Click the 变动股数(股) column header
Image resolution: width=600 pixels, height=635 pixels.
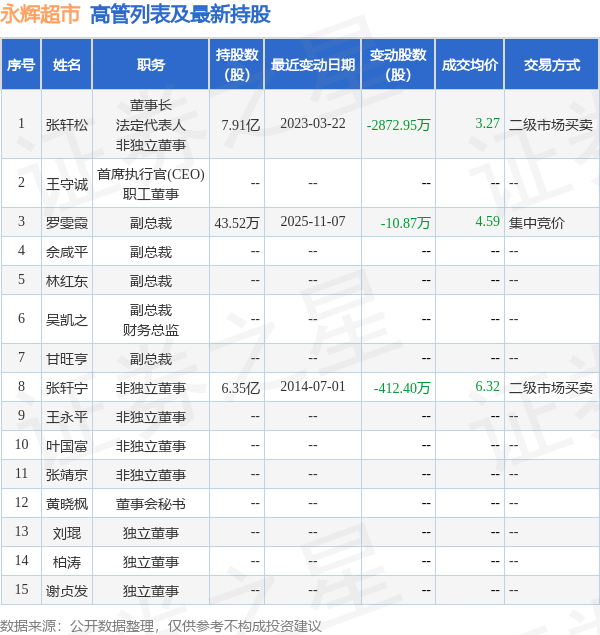click(x=398, y=65)
